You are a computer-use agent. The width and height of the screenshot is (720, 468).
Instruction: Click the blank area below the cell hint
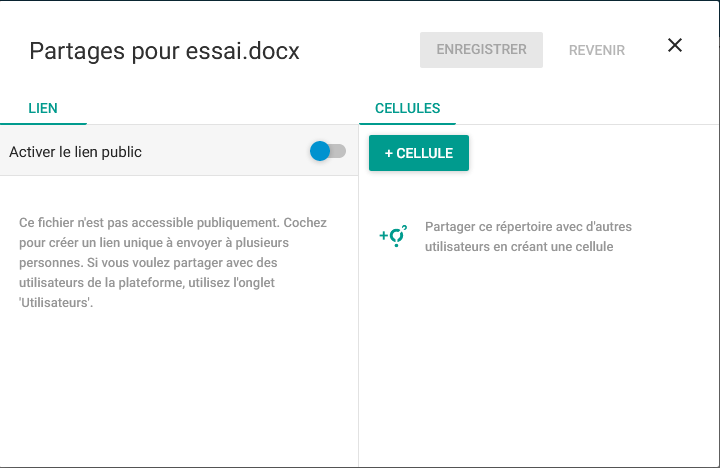click(538, 360)
